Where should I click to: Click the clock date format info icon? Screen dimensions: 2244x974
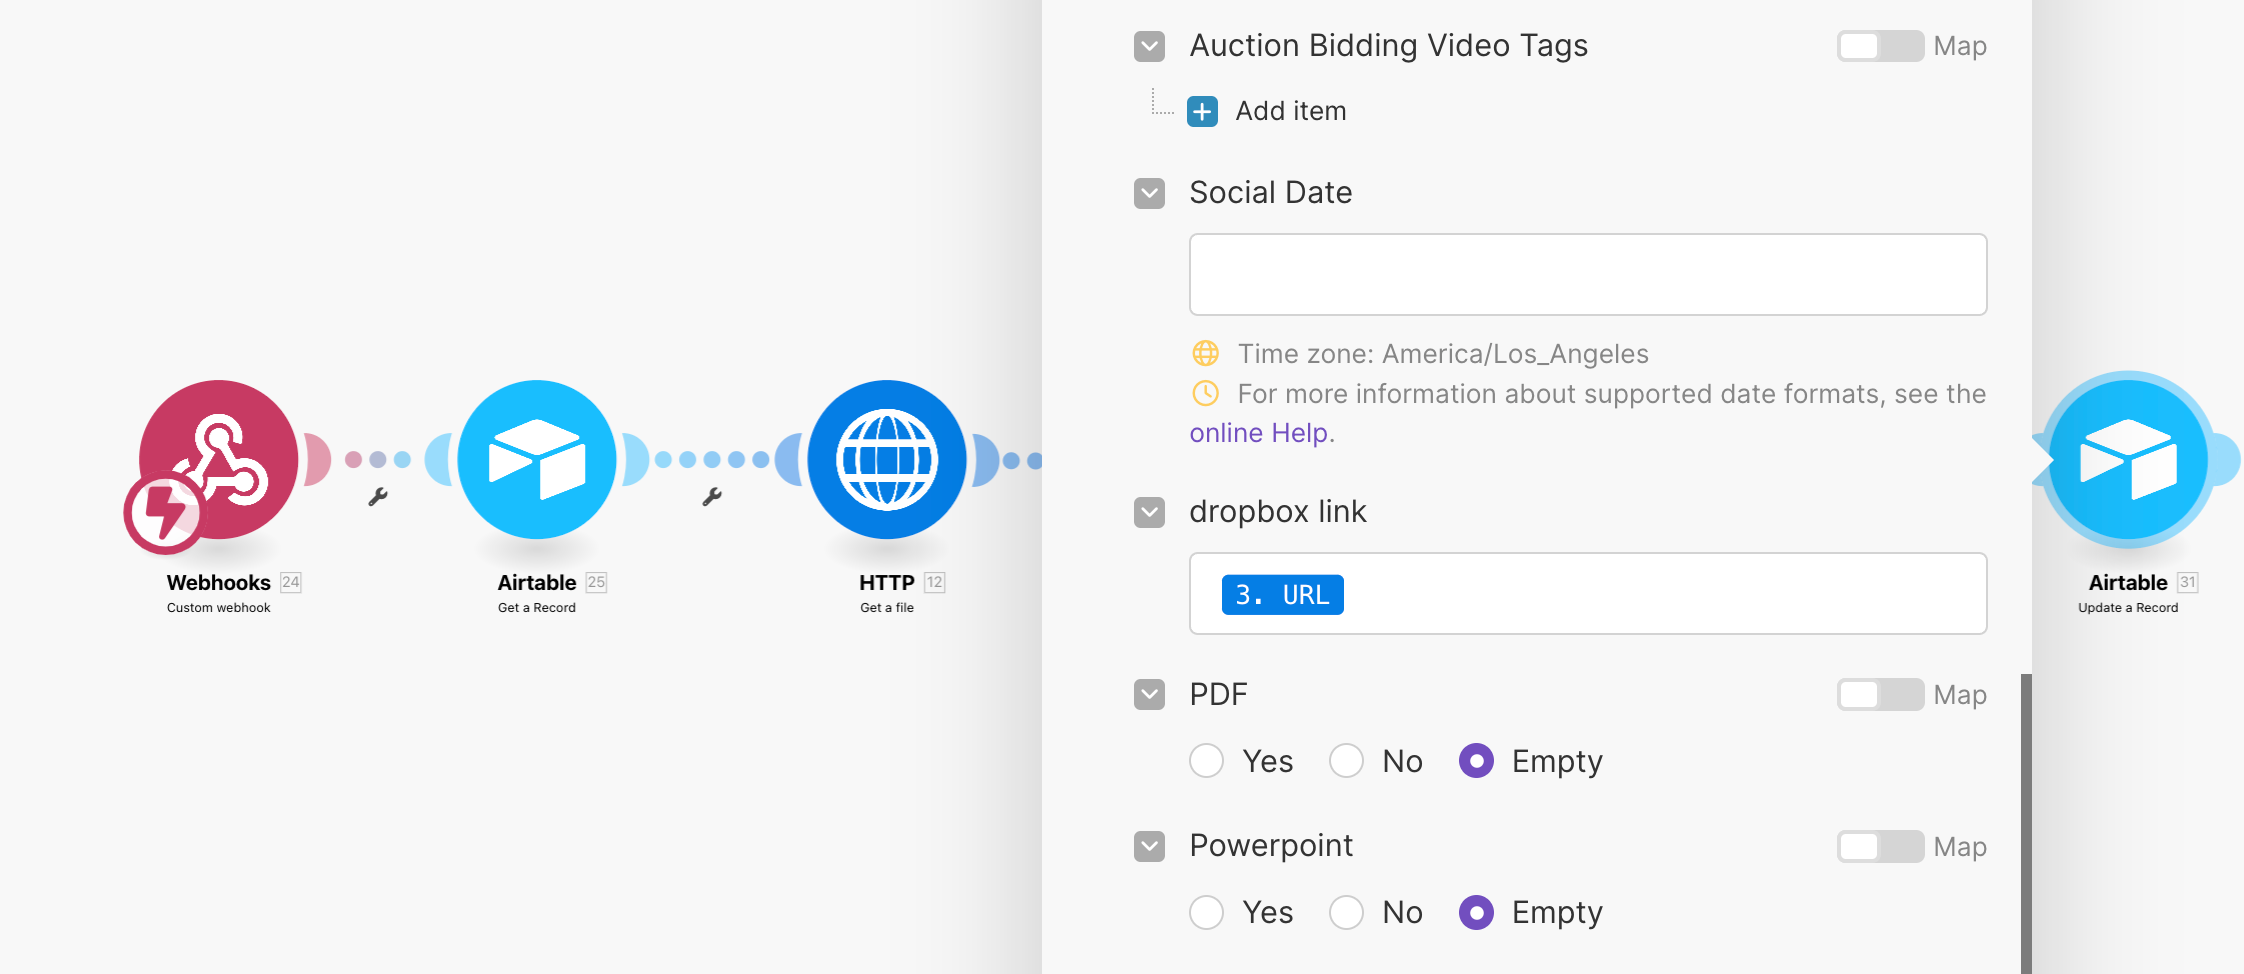coord(1206,393)
